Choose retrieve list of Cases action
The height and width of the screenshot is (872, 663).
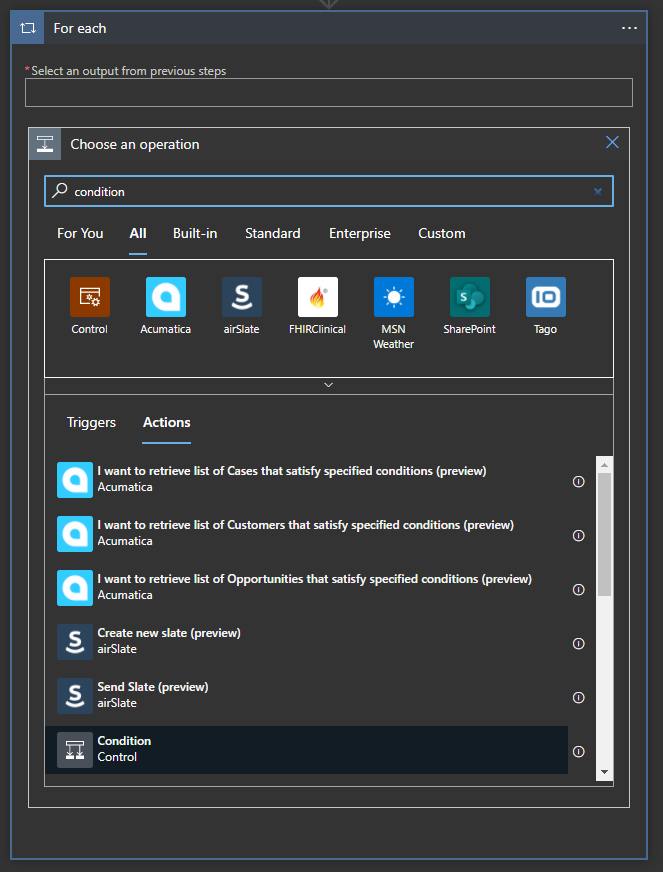click(306, 479)
